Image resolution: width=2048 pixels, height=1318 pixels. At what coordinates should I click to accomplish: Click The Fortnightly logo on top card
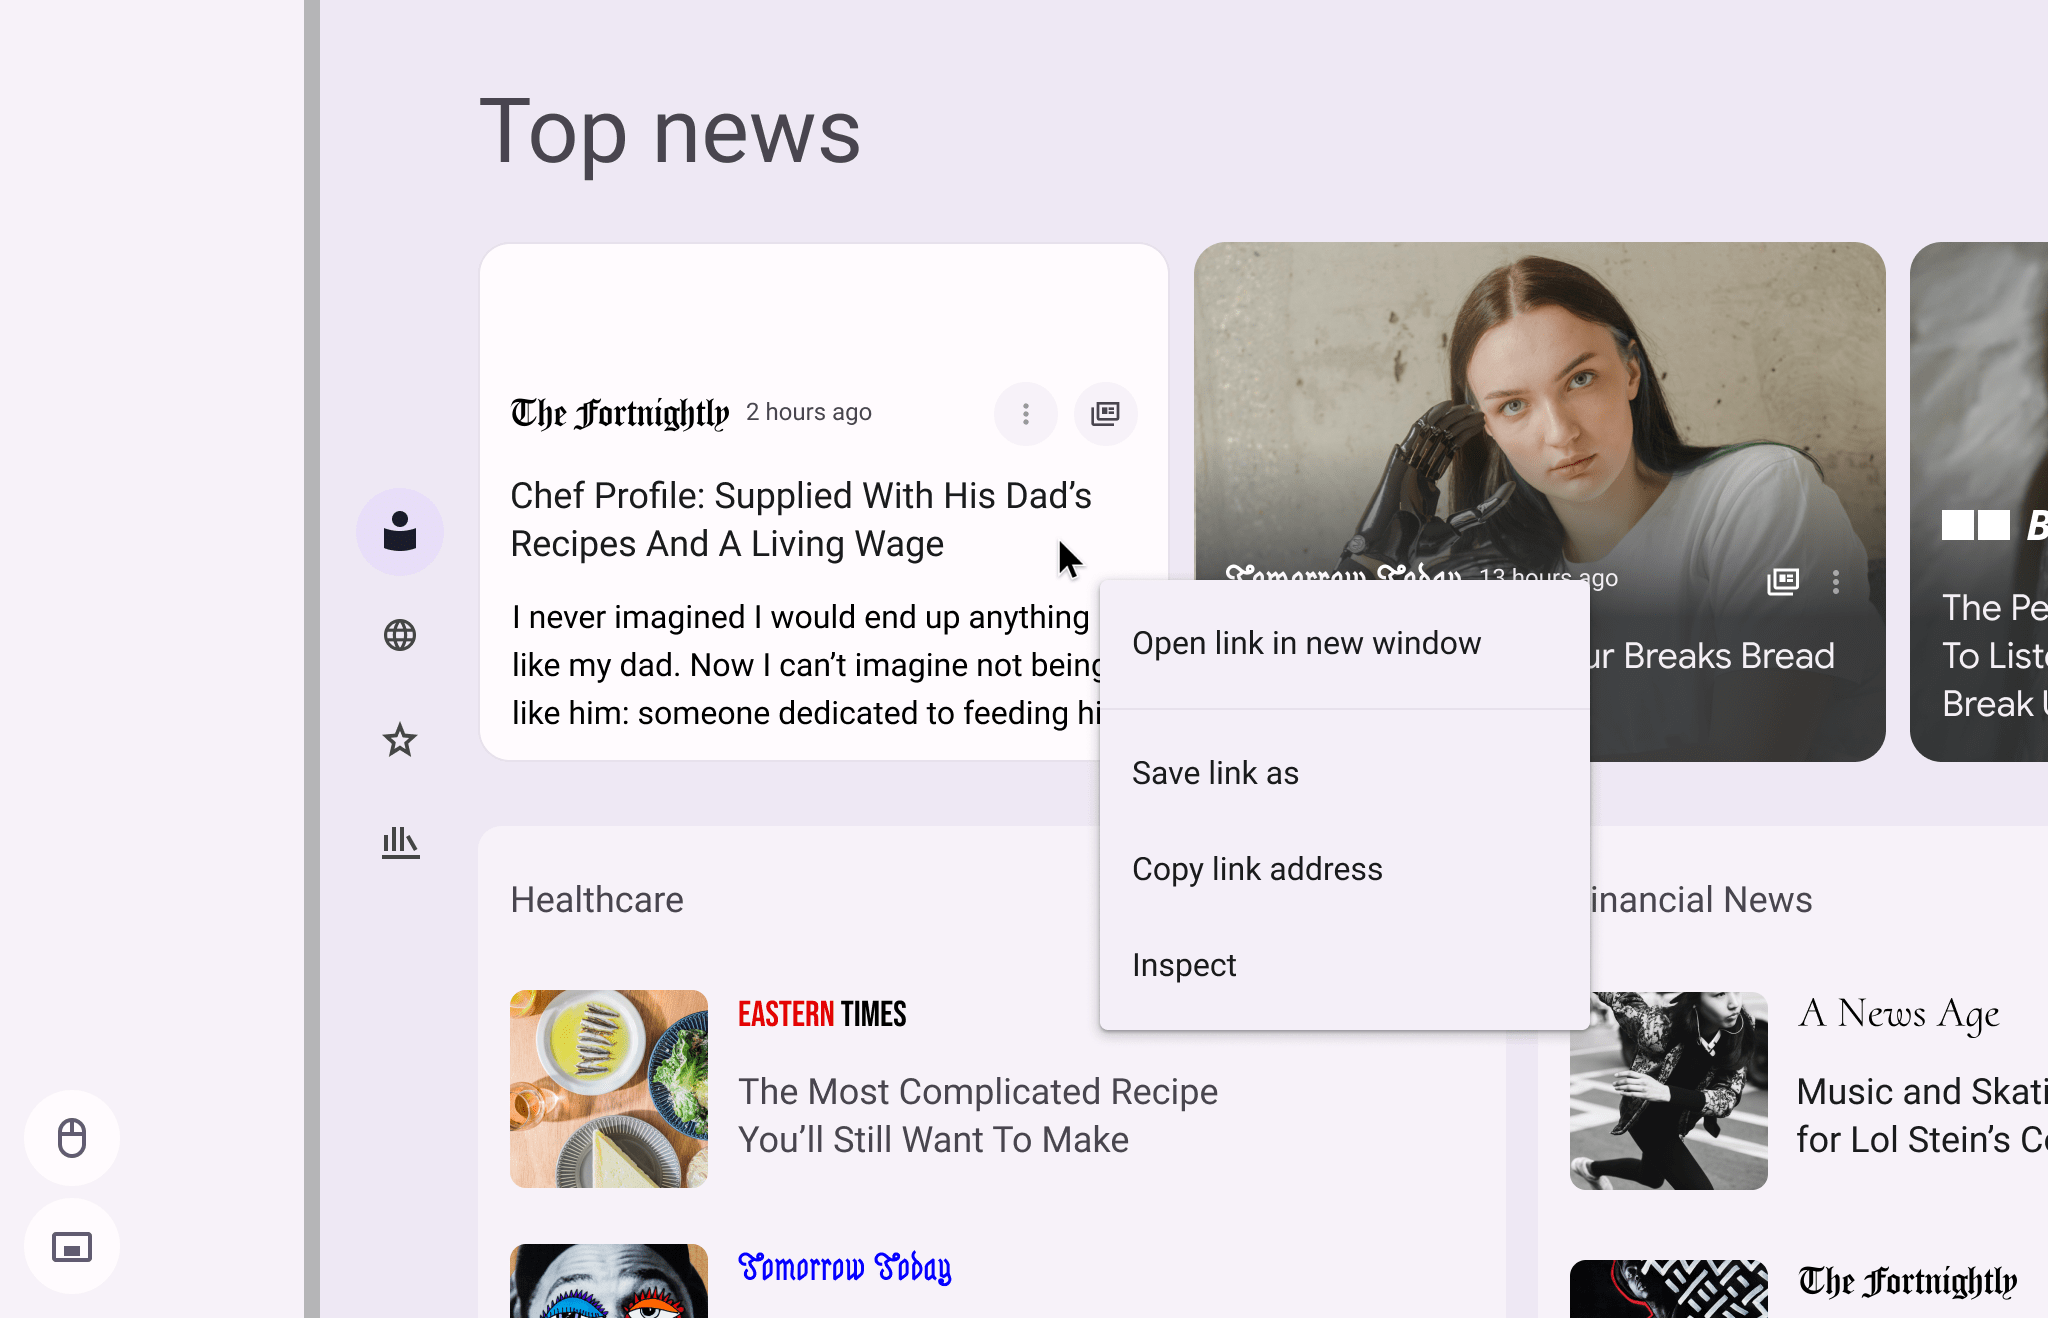620,413
